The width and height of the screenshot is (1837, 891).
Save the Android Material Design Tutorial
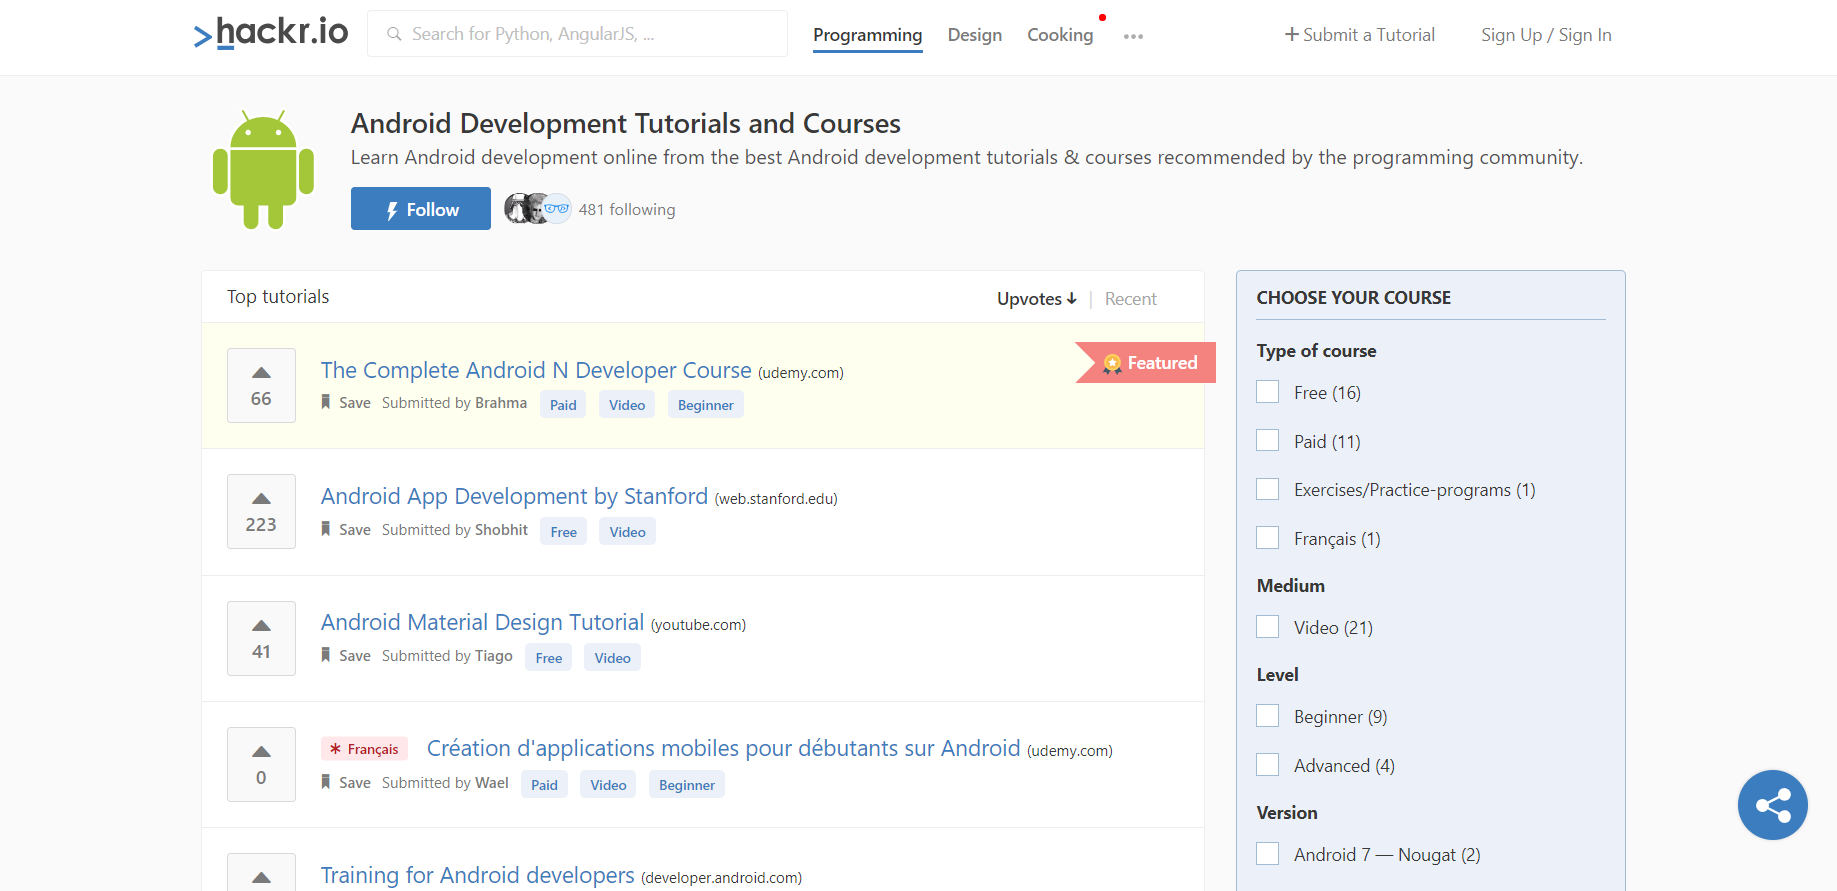point(346,656)
